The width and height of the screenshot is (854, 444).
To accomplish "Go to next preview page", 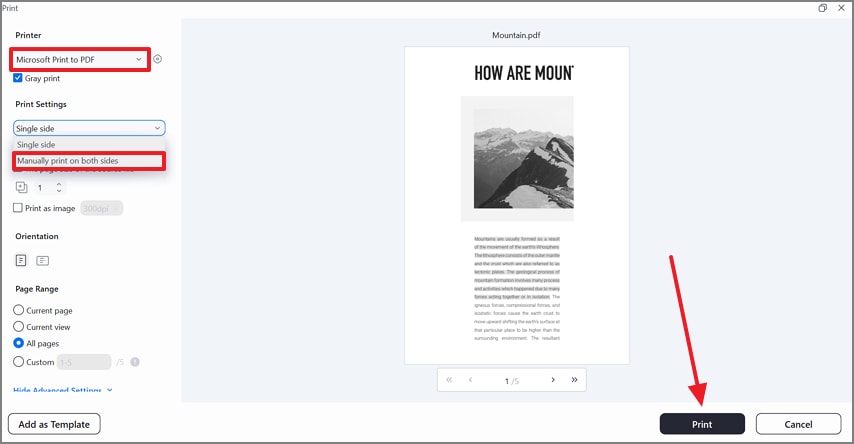I will 553,380.
